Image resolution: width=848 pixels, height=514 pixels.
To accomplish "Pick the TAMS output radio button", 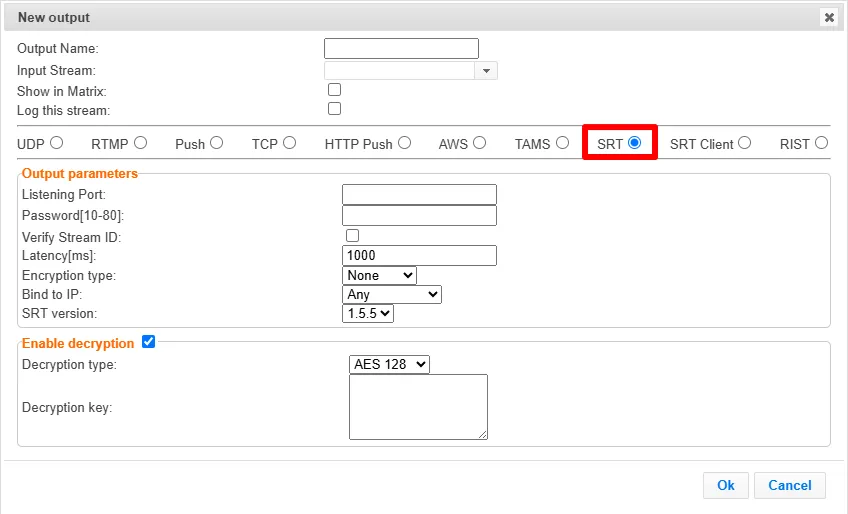I will pyautogui.click(x=562, y=143).
